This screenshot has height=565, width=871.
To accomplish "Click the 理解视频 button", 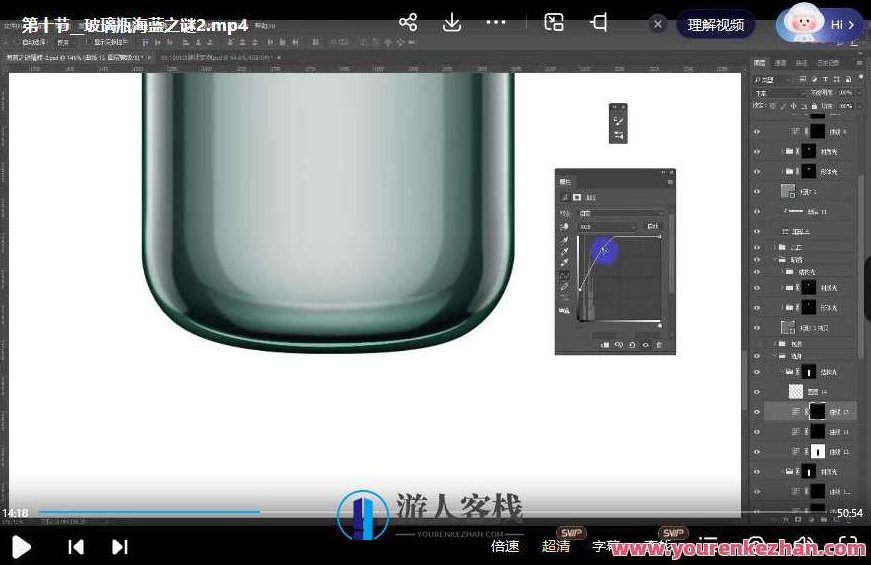I will 716,25.
